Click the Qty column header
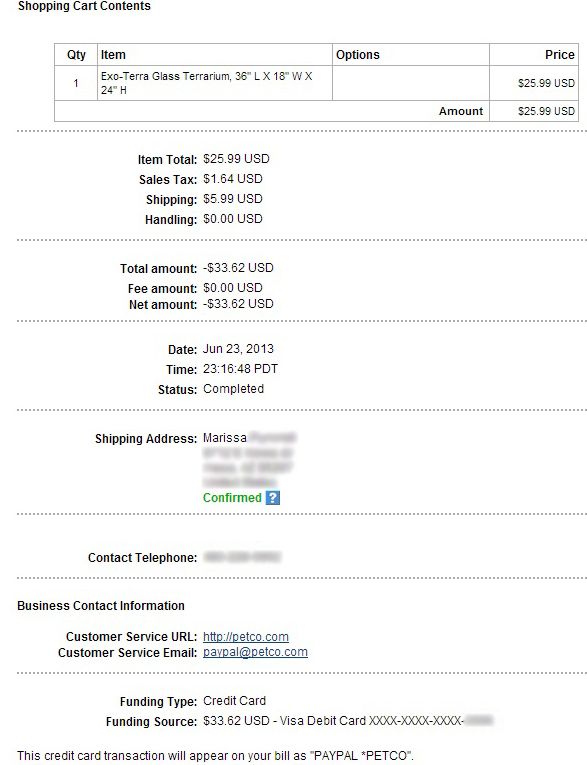The width and height of the screenshot is (587, 765). [76, 55]
